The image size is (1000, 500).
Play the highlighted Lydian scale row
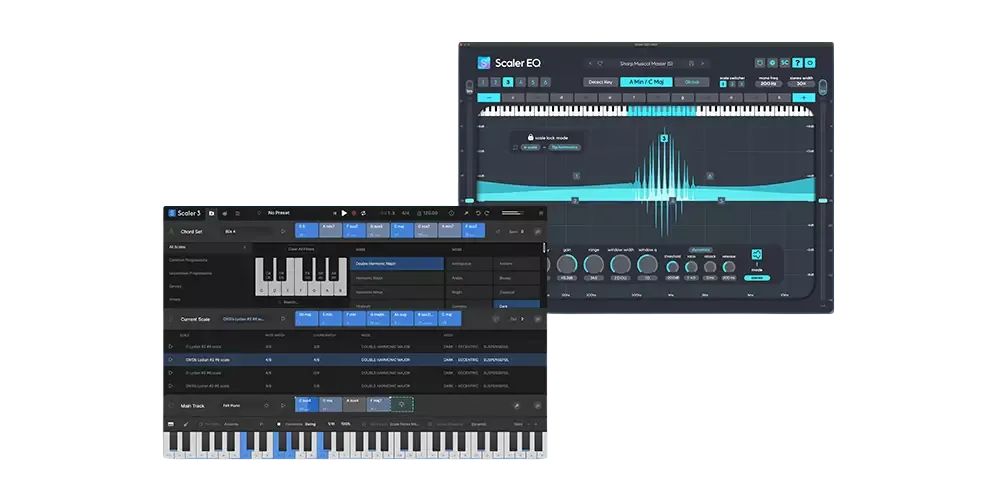[x=170, y=360]
